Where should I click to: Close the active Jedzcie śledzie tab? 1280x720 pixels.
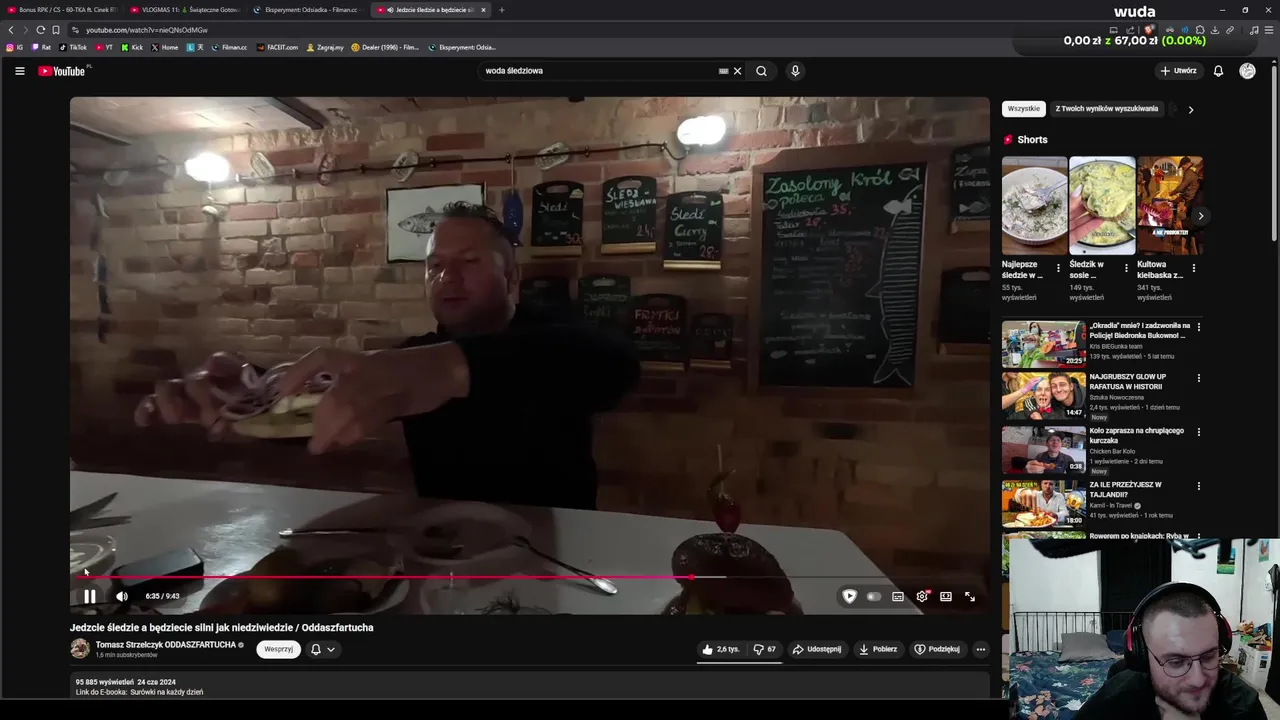(483, 10)
